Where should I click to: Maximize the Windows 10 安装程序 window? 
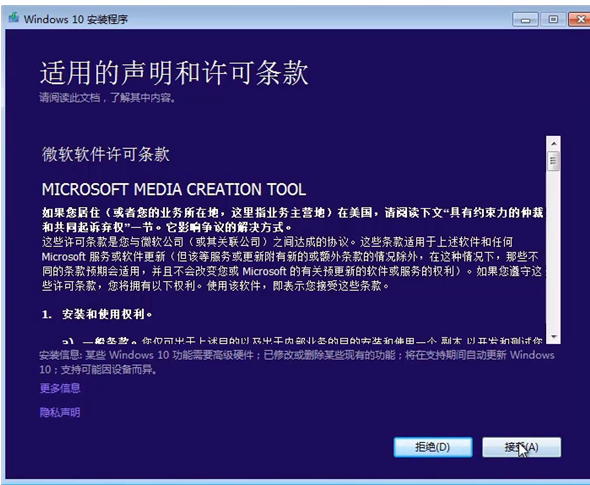coord(553,19)
